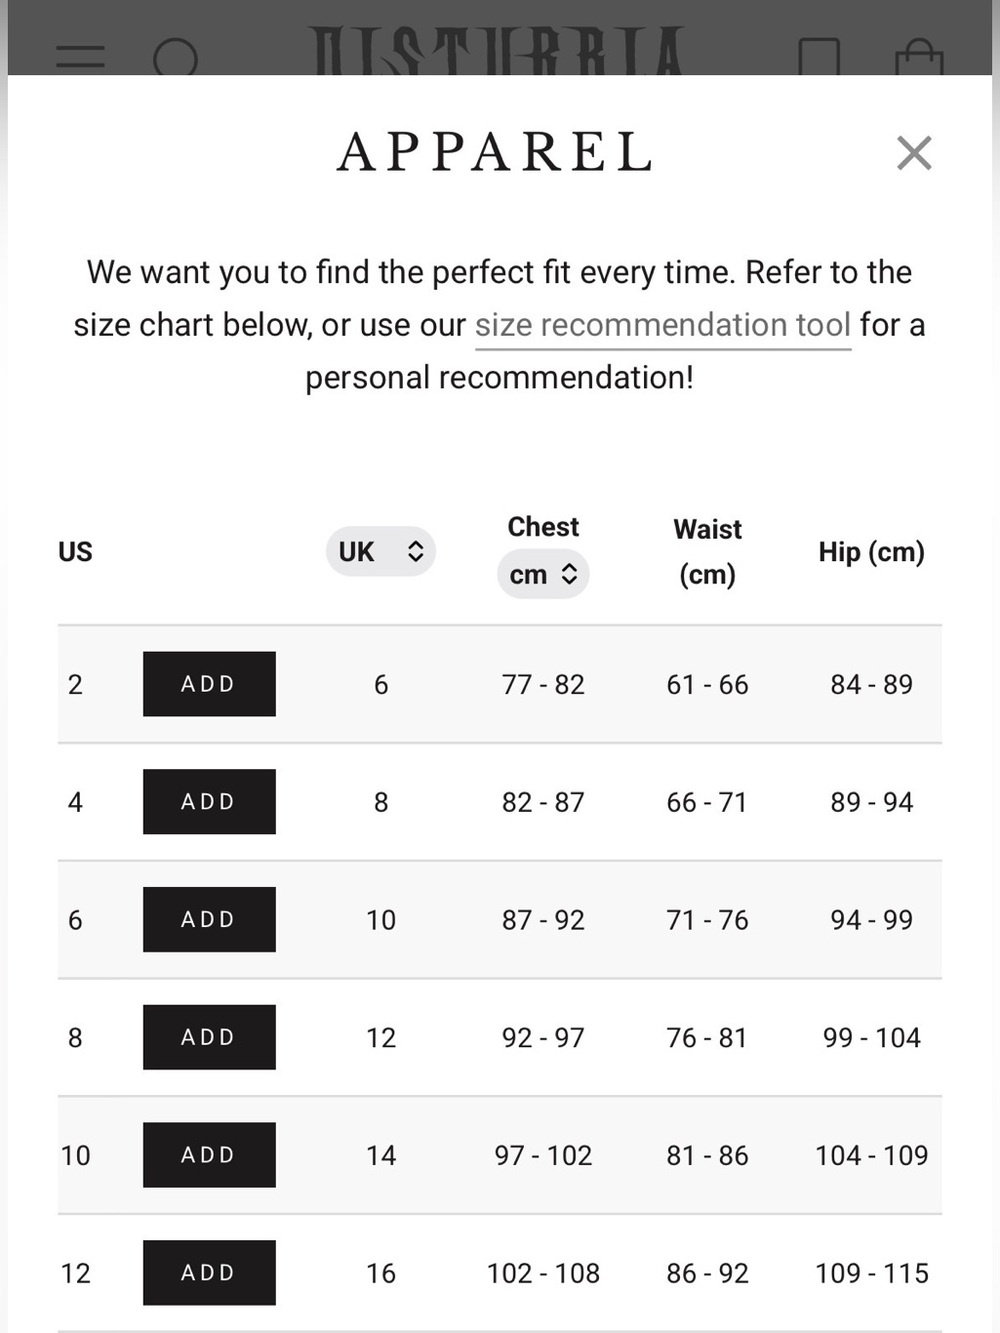
Task: Change the chest unit cm dropdown
Action: point(543,574)
